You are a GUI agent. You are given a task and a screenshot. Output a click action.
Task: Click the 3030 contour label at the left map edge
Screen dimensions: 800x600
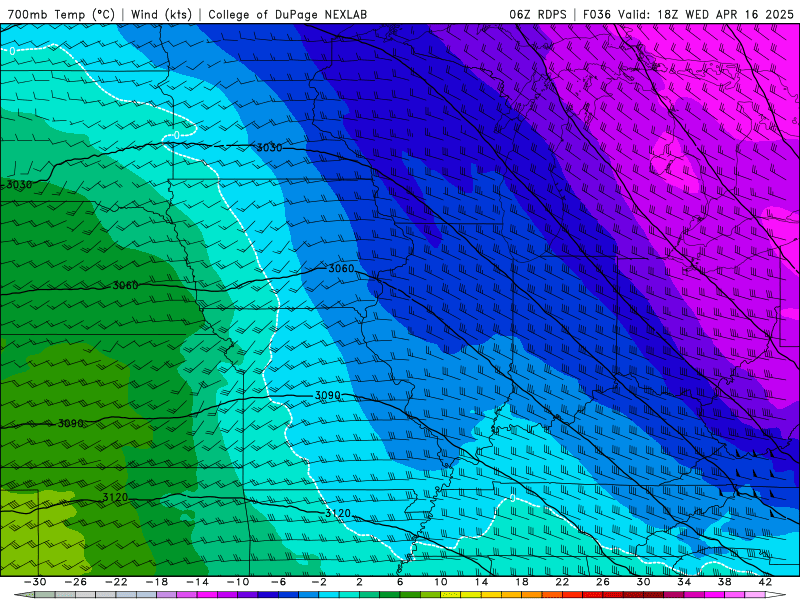tap(19, 185)
